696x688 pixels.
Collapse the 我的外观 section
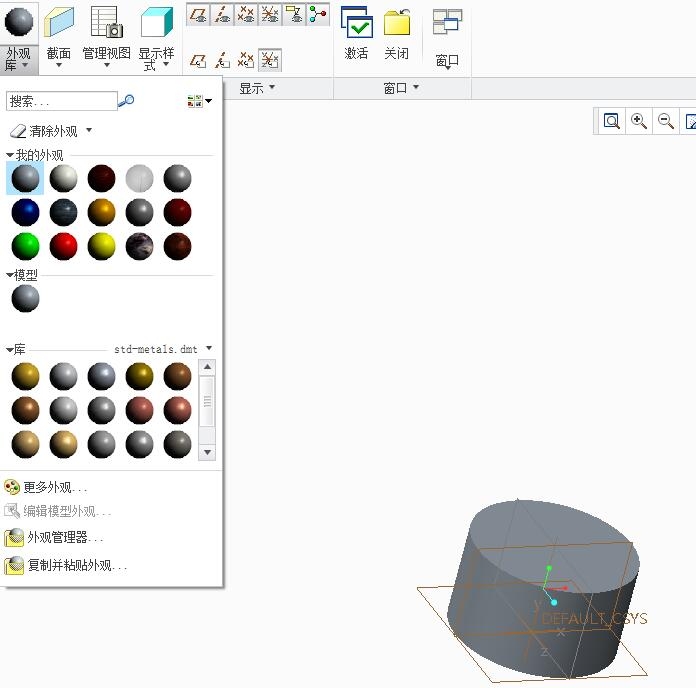point(10,156)
